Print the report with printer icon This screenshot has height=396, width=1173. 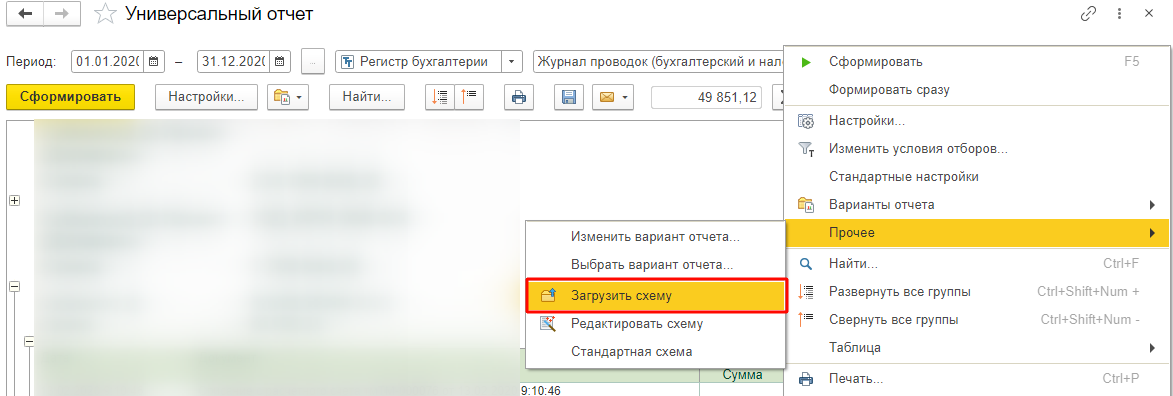[x=518, y=97]
